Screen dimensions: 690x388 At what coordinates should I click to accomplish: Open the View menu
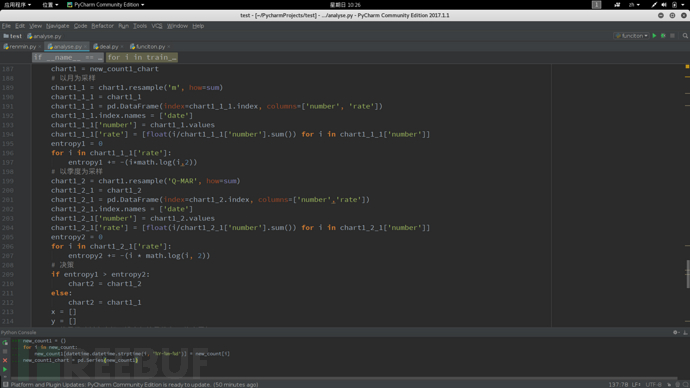click(x=35, y=26)
